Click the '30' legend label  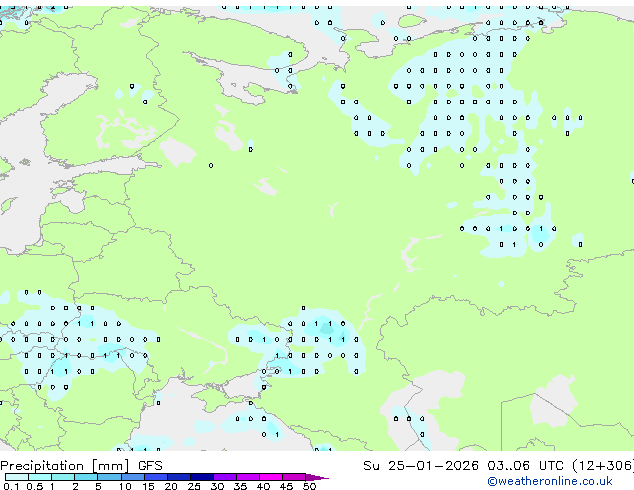pyautogui.click(x=217, y=486)
